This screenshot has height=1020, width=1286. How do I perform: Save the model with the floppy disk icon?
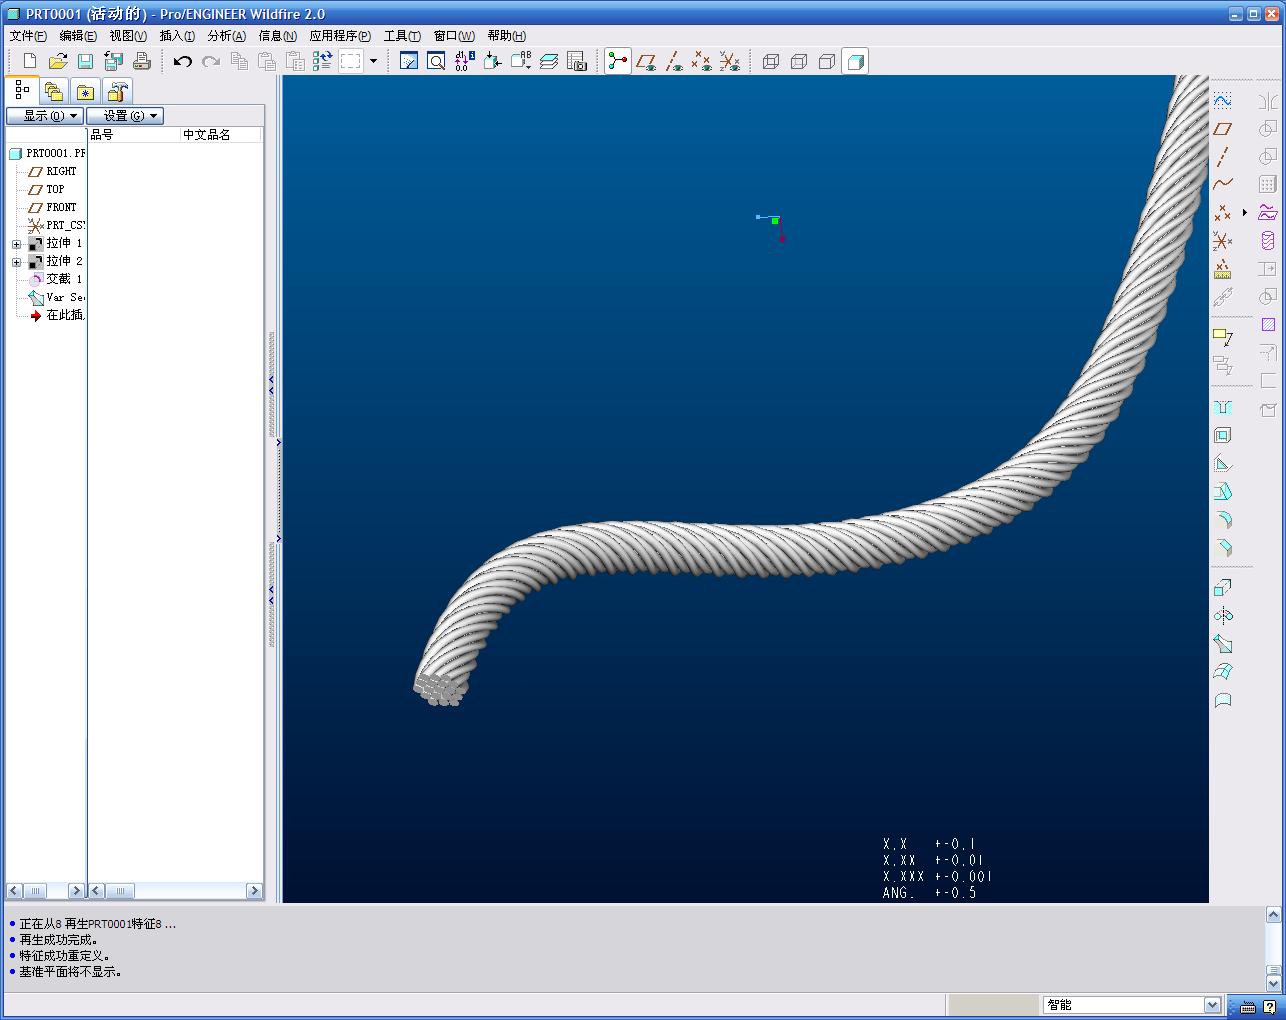(x=86, y=61)
